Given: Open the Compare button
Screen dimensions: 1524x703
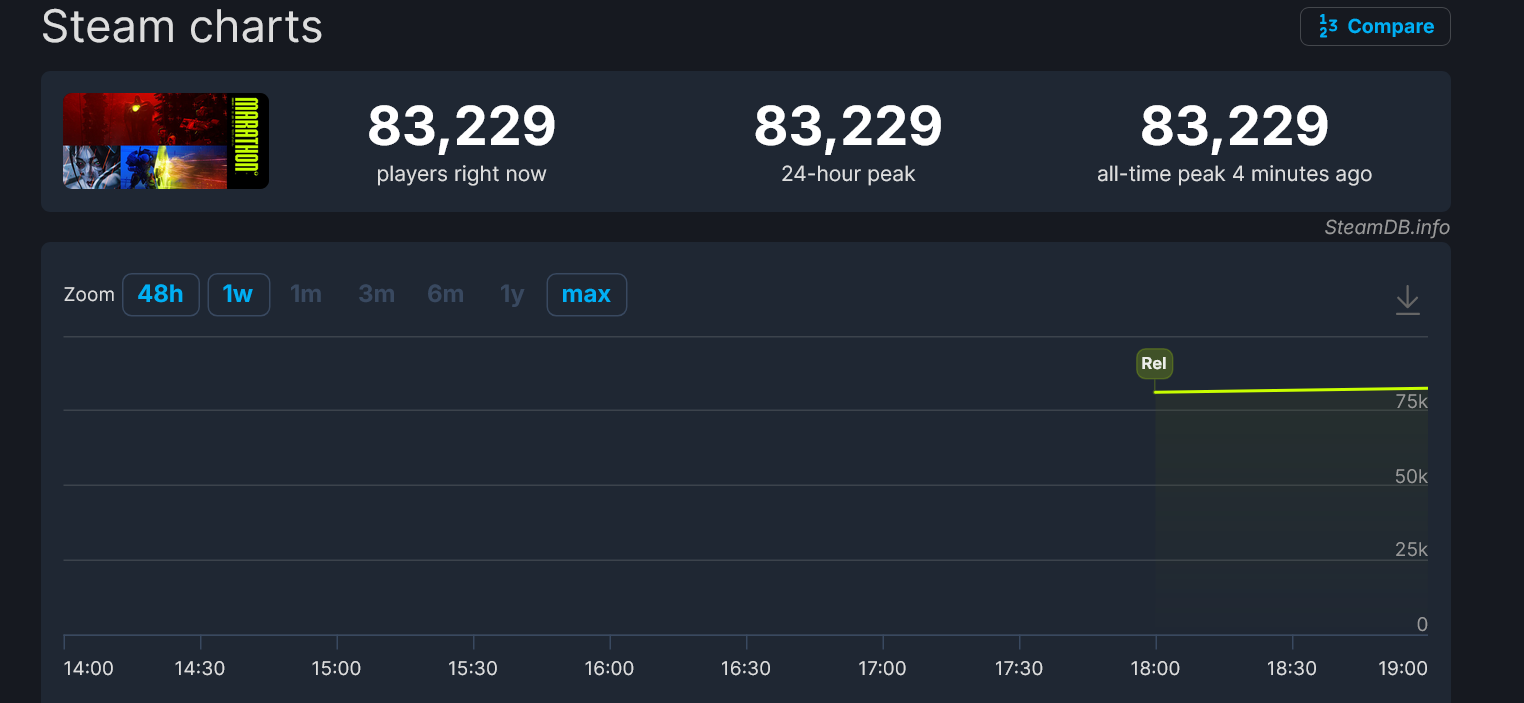Looking at the screenshot, I should click(x=1375, y=27).
